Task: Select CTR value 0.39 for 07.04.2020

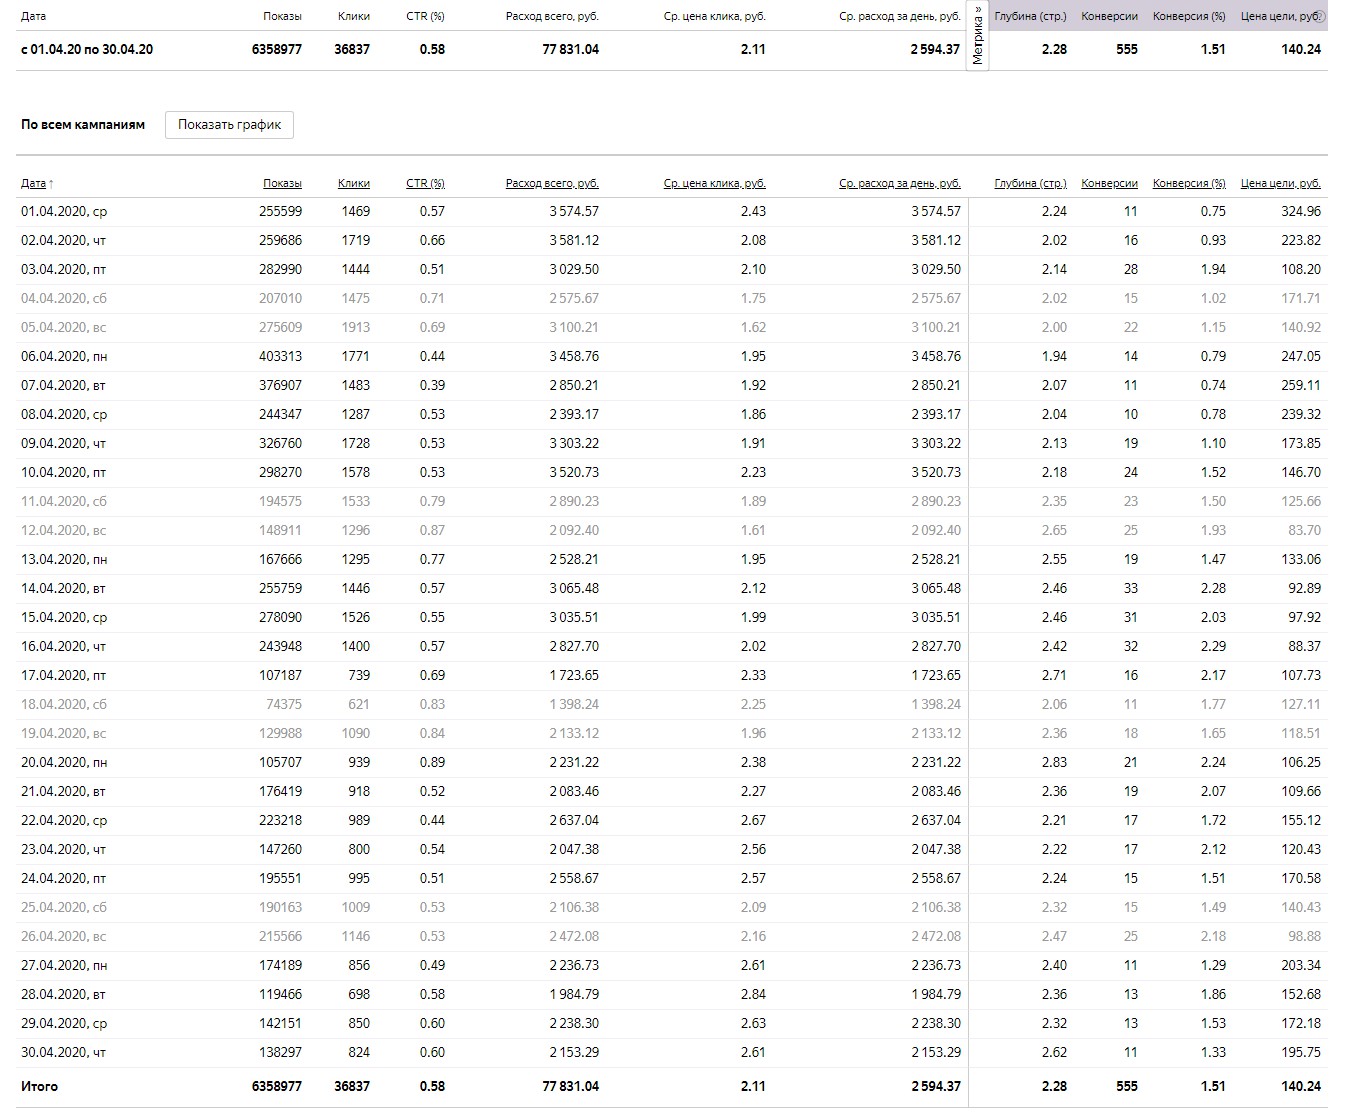Action: pyautogui.click(x=432, y=385)
